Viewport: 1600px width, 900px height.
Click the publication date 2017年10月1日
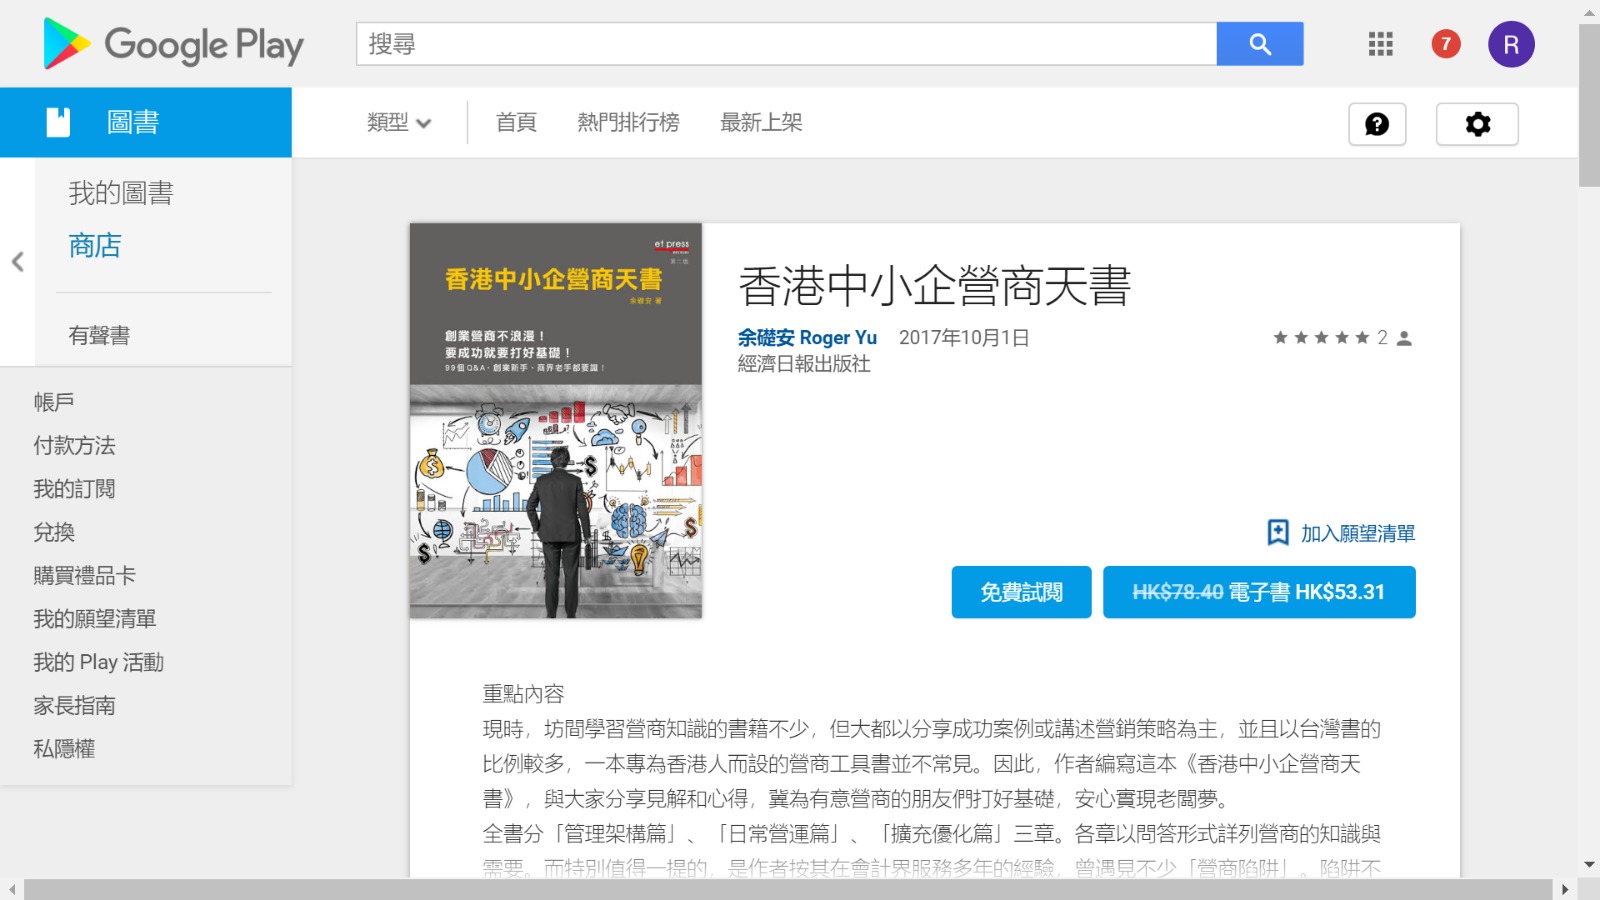pyautogui.click(x=964, y=338)
